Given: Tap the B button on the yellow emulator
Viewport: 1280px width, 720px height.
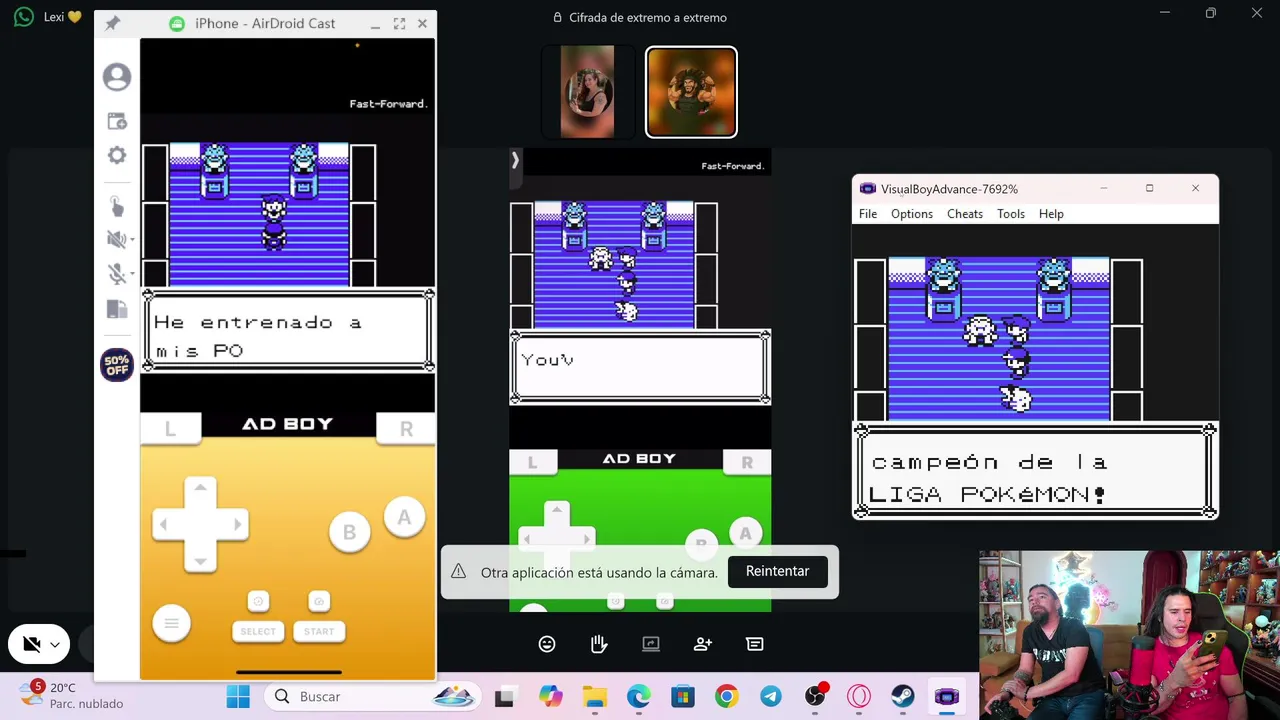Looking at the screenshot, I should pos(349,533).
